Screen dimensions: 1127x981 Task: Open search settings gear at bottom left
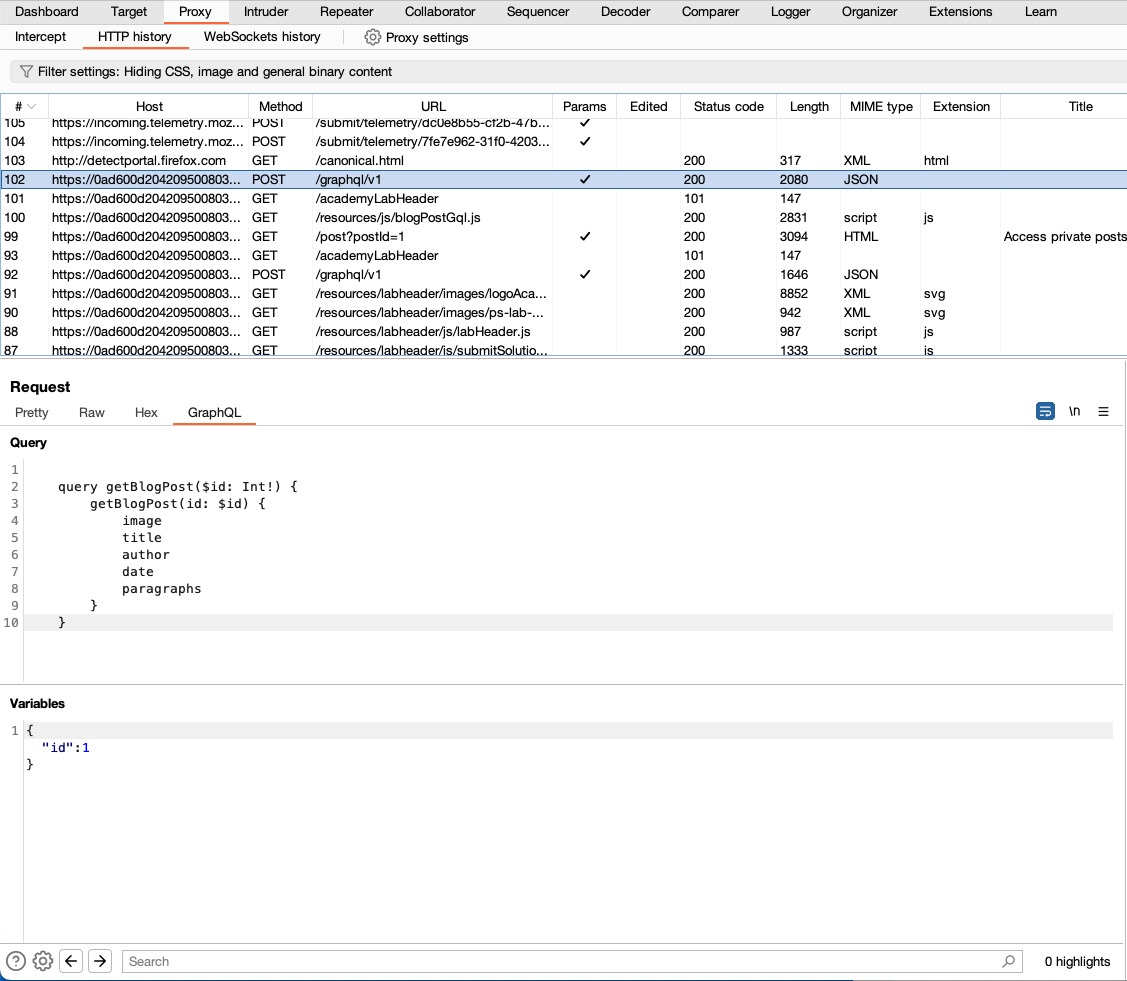click(42, 961)
